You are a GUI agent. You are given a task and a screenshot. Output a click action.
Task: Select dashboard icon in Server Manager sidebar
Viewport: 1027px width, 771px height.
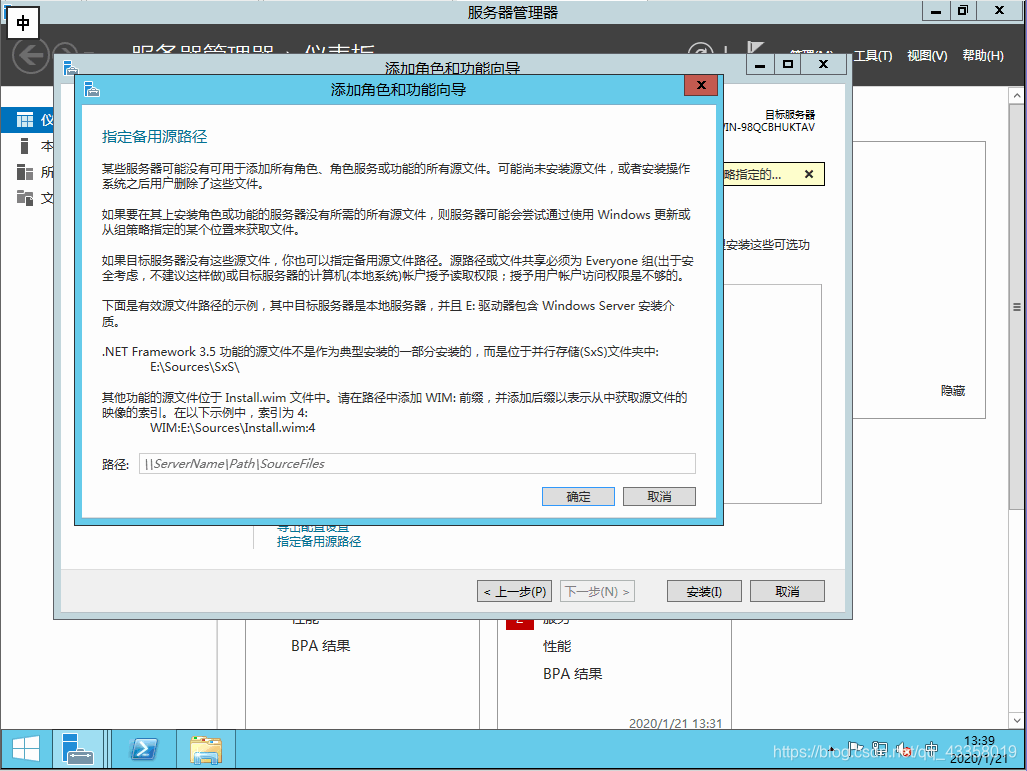[25, 120]
